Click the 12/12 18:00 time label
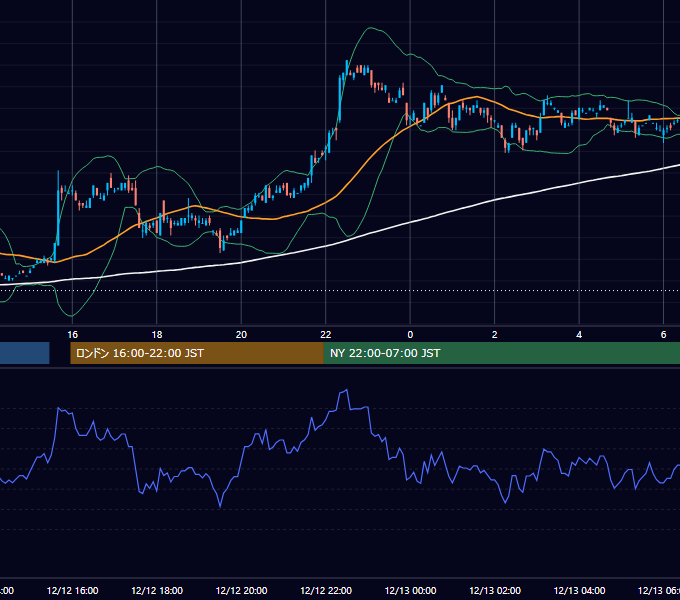The image size is (680, 600). pos(157,590)
